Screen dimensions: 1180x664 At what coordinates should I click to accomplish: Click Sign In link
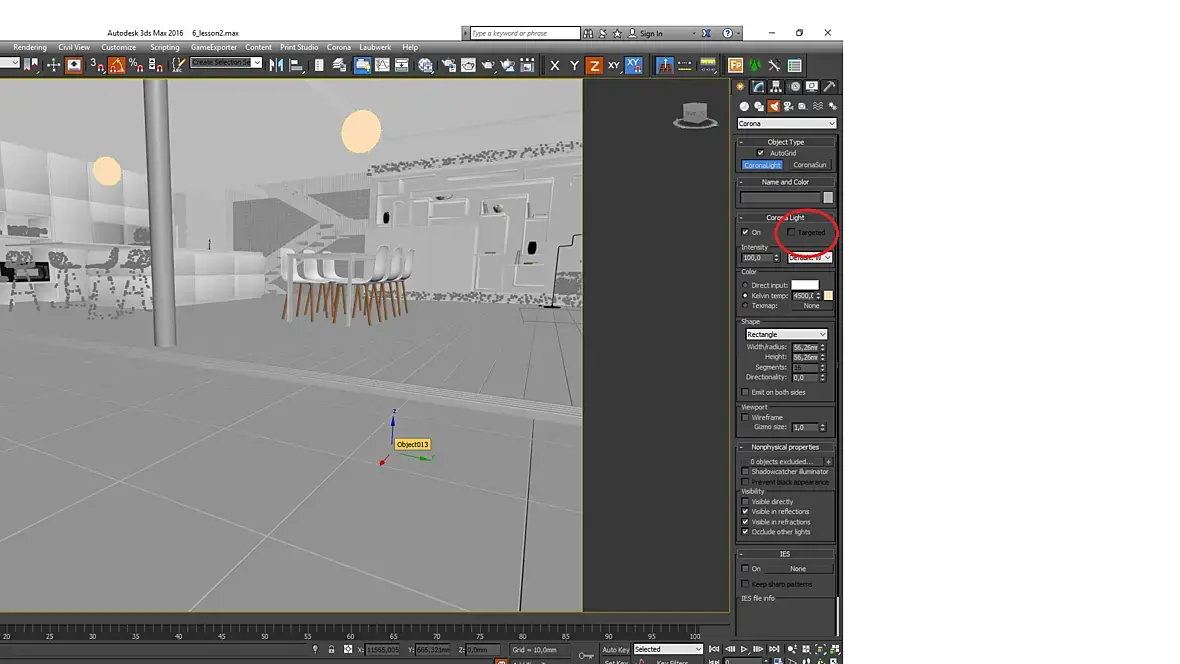point(651,33)
